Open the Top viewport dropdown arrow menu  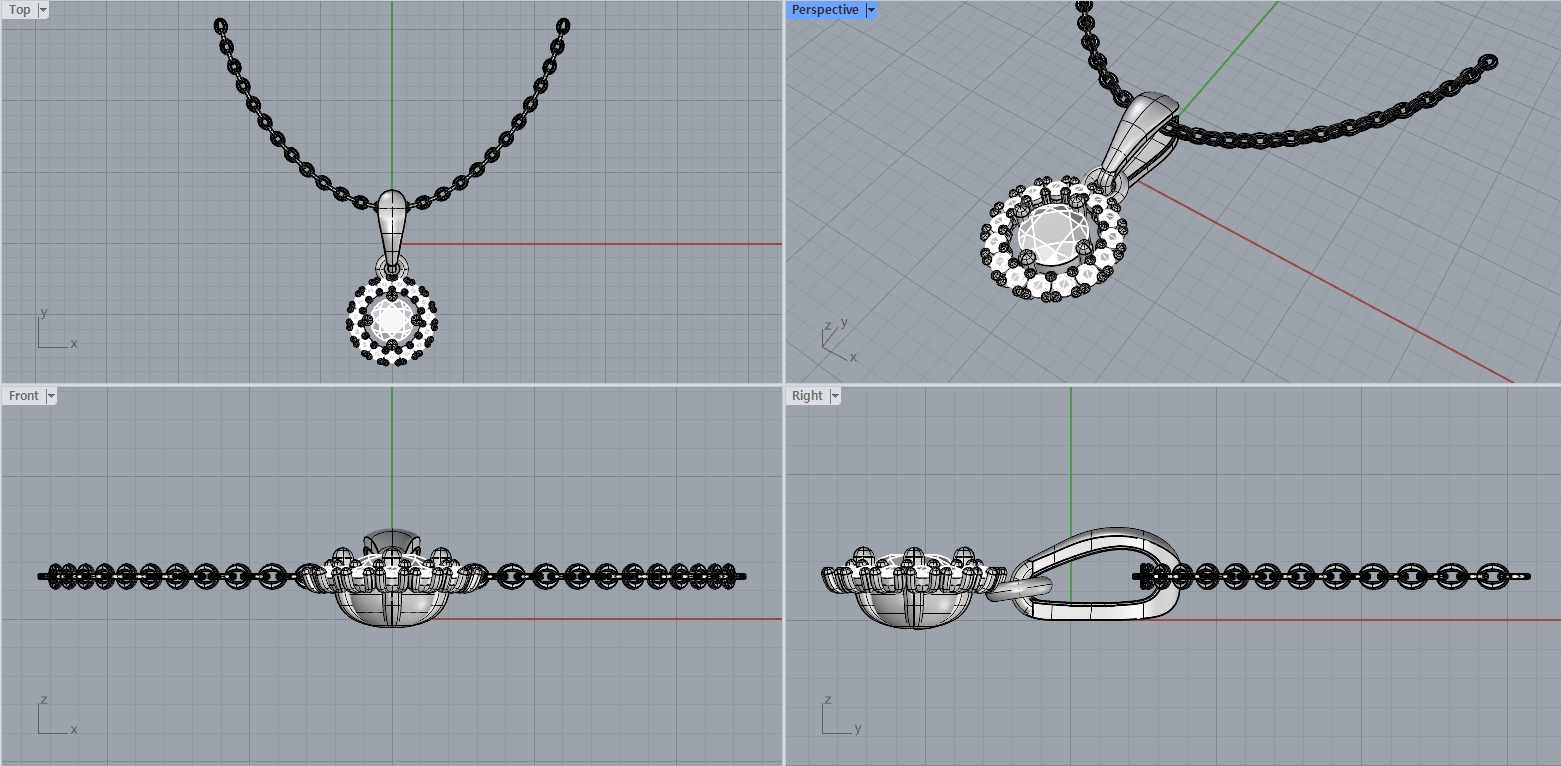coord(43,10)
